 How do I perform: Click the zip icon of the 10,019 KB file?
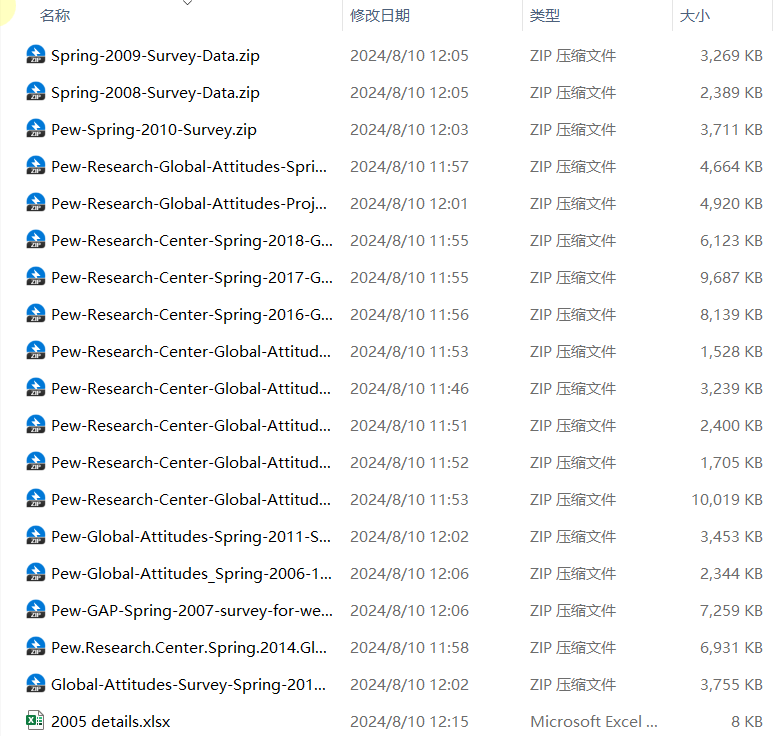[x=35, y=499]
